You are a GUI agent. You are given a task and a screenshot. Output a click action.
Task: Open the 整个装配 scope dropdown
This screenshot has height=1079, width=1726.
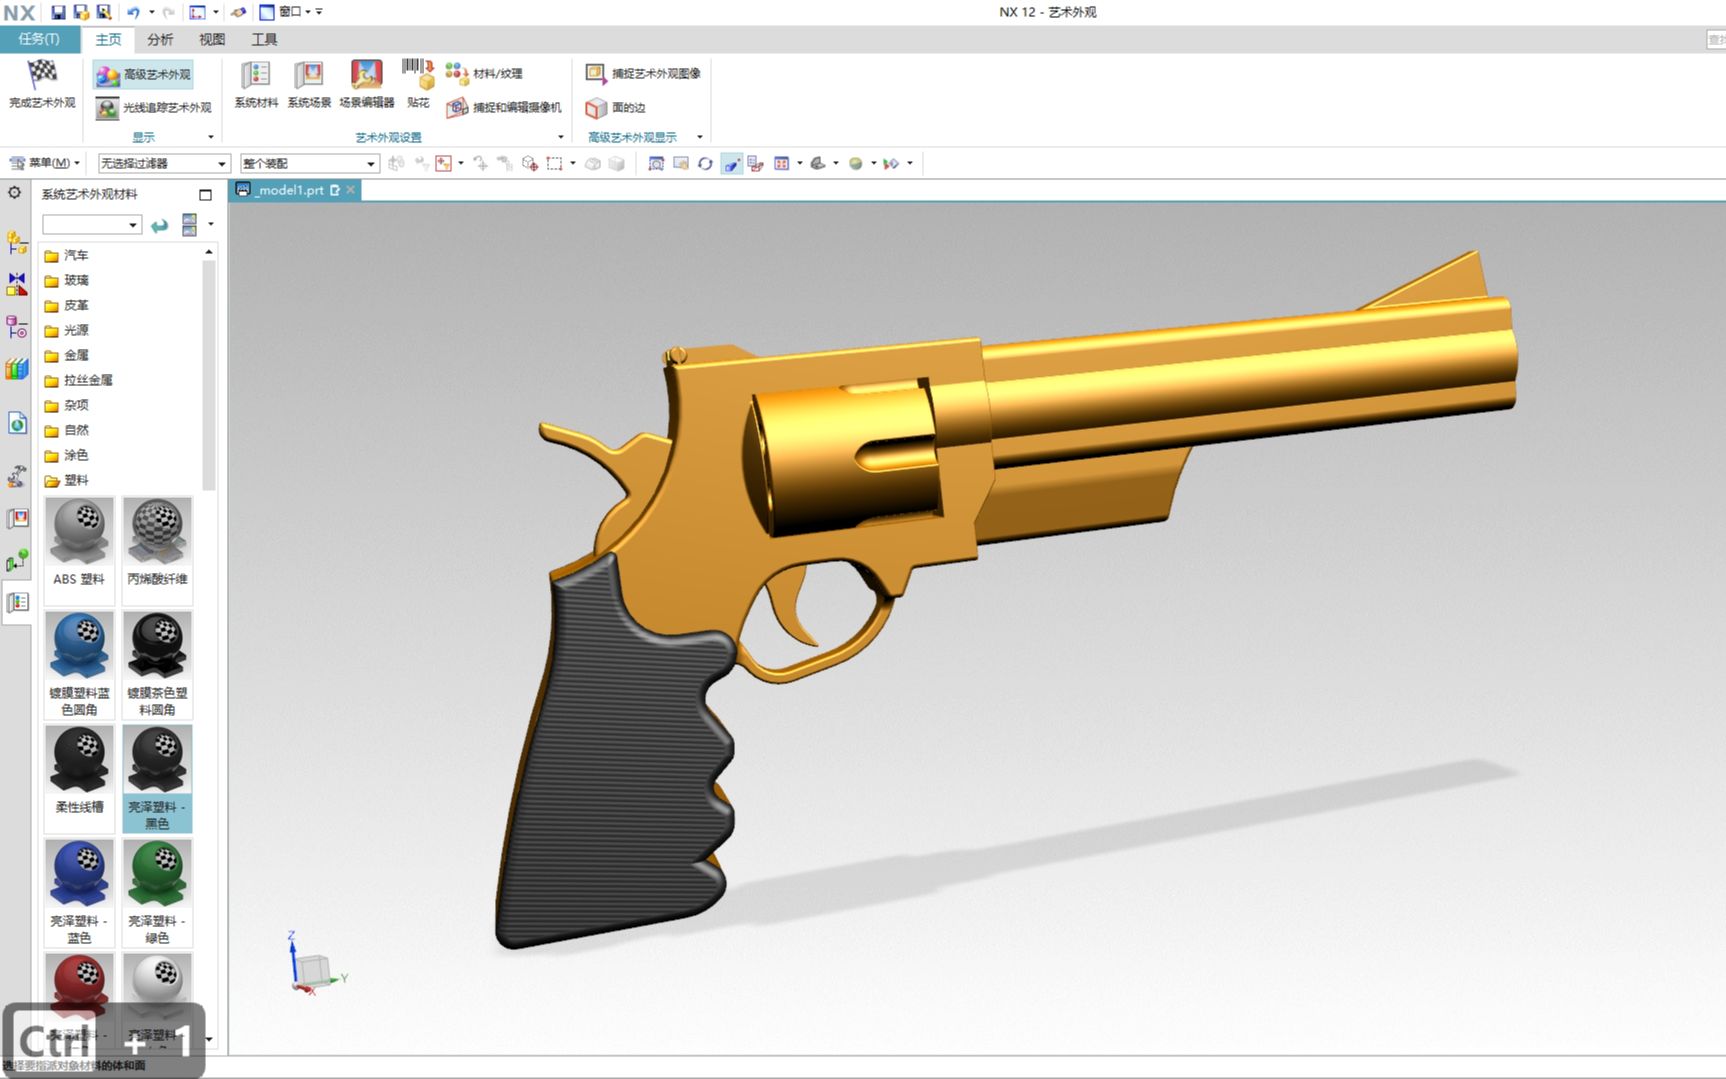point(309,163)
